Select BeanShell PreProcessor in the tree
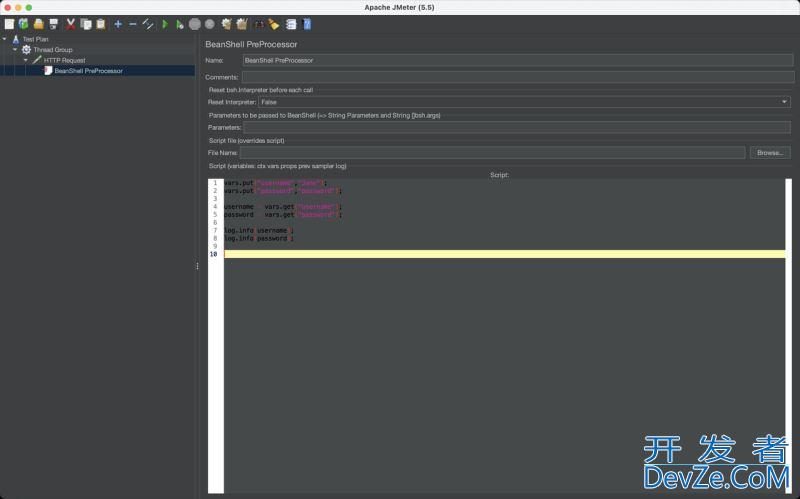Viewport: 800px width, 499px height. [88, 71]
